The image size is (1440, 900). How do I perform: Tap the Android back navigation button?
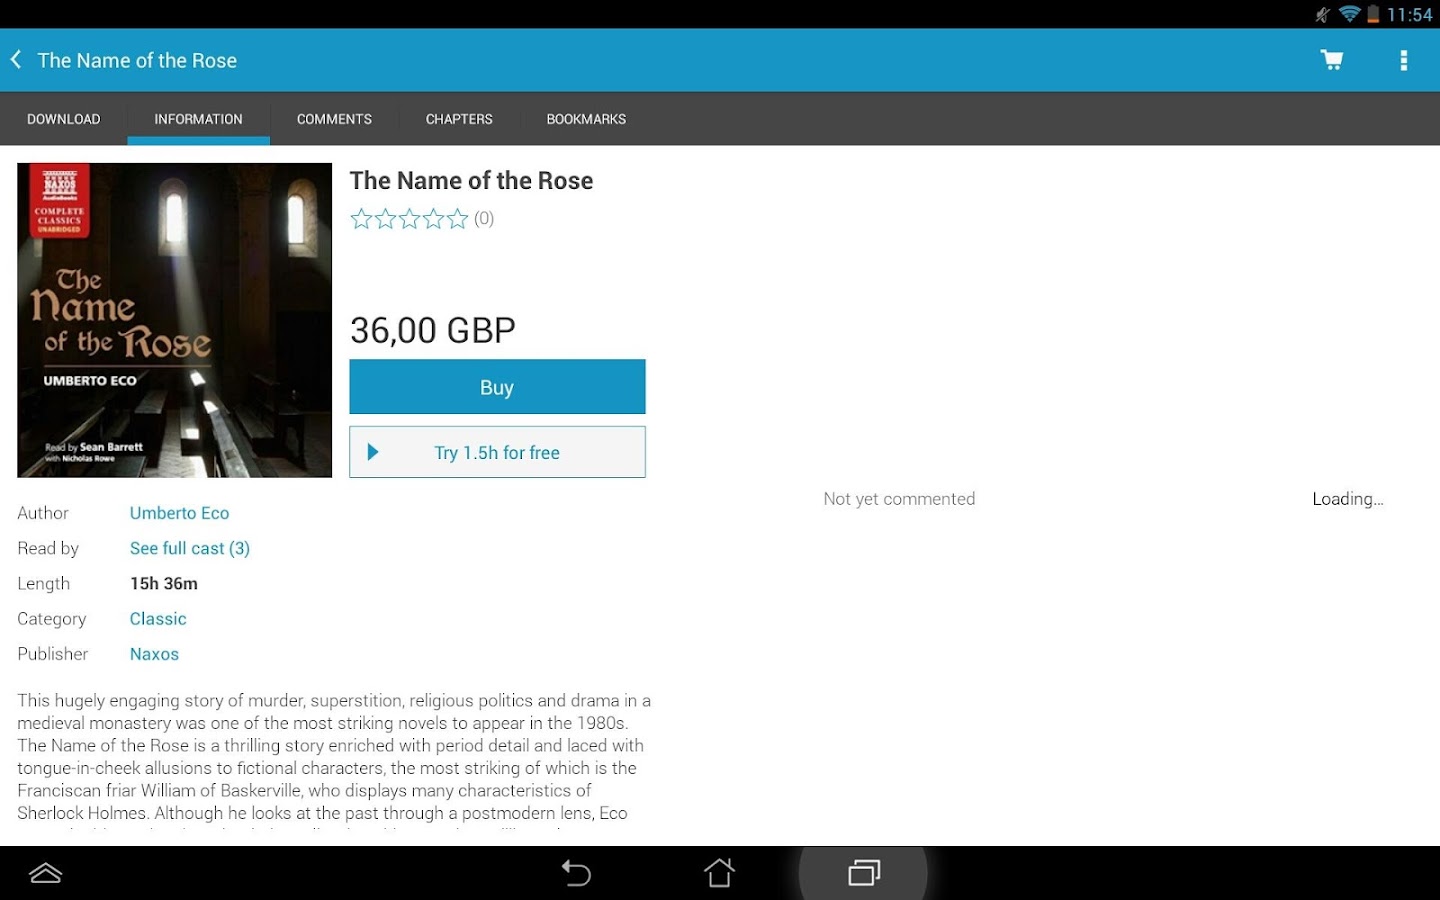(576, 873)
